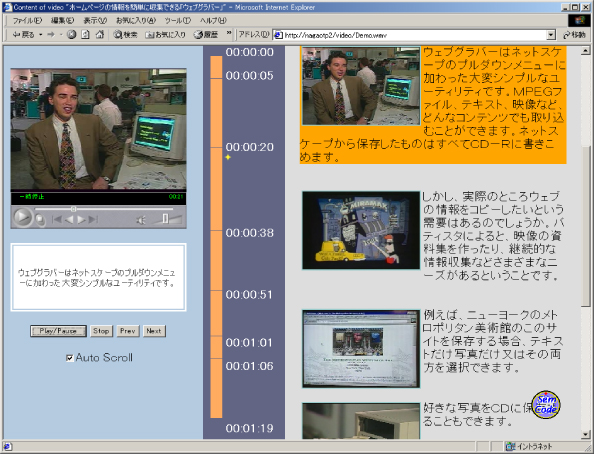Click the vertical scrollbar thumb
Image resolution: width=594 pixels, height=454 pixels.
point(585,226)
